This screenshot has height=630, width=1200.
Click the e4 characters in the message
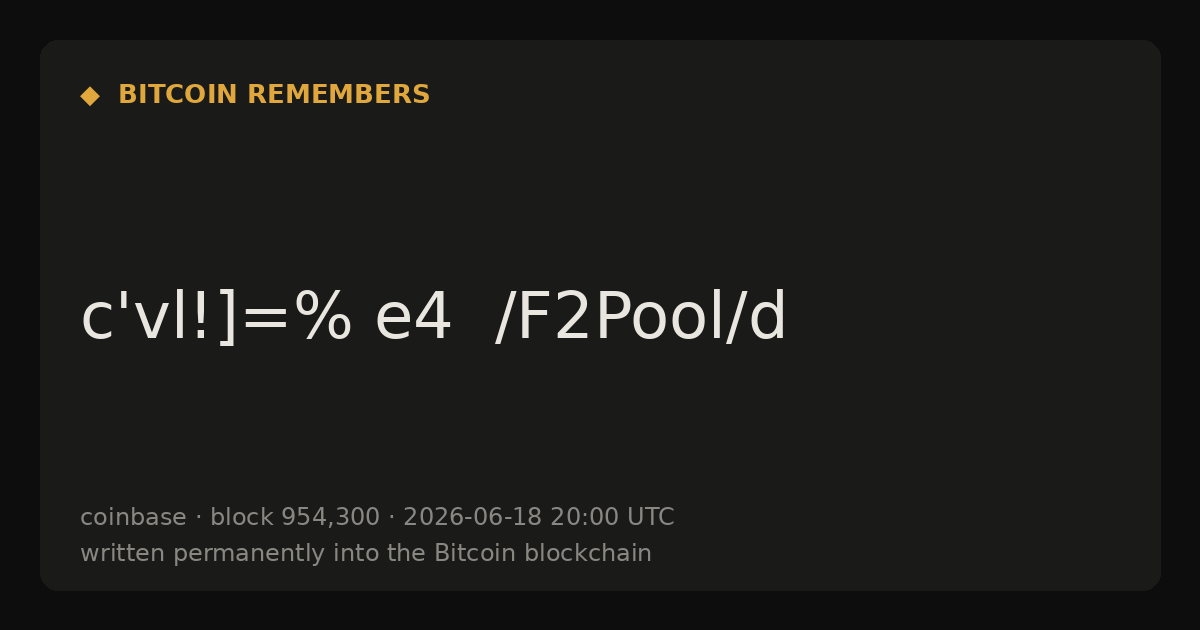coord(413,320)
